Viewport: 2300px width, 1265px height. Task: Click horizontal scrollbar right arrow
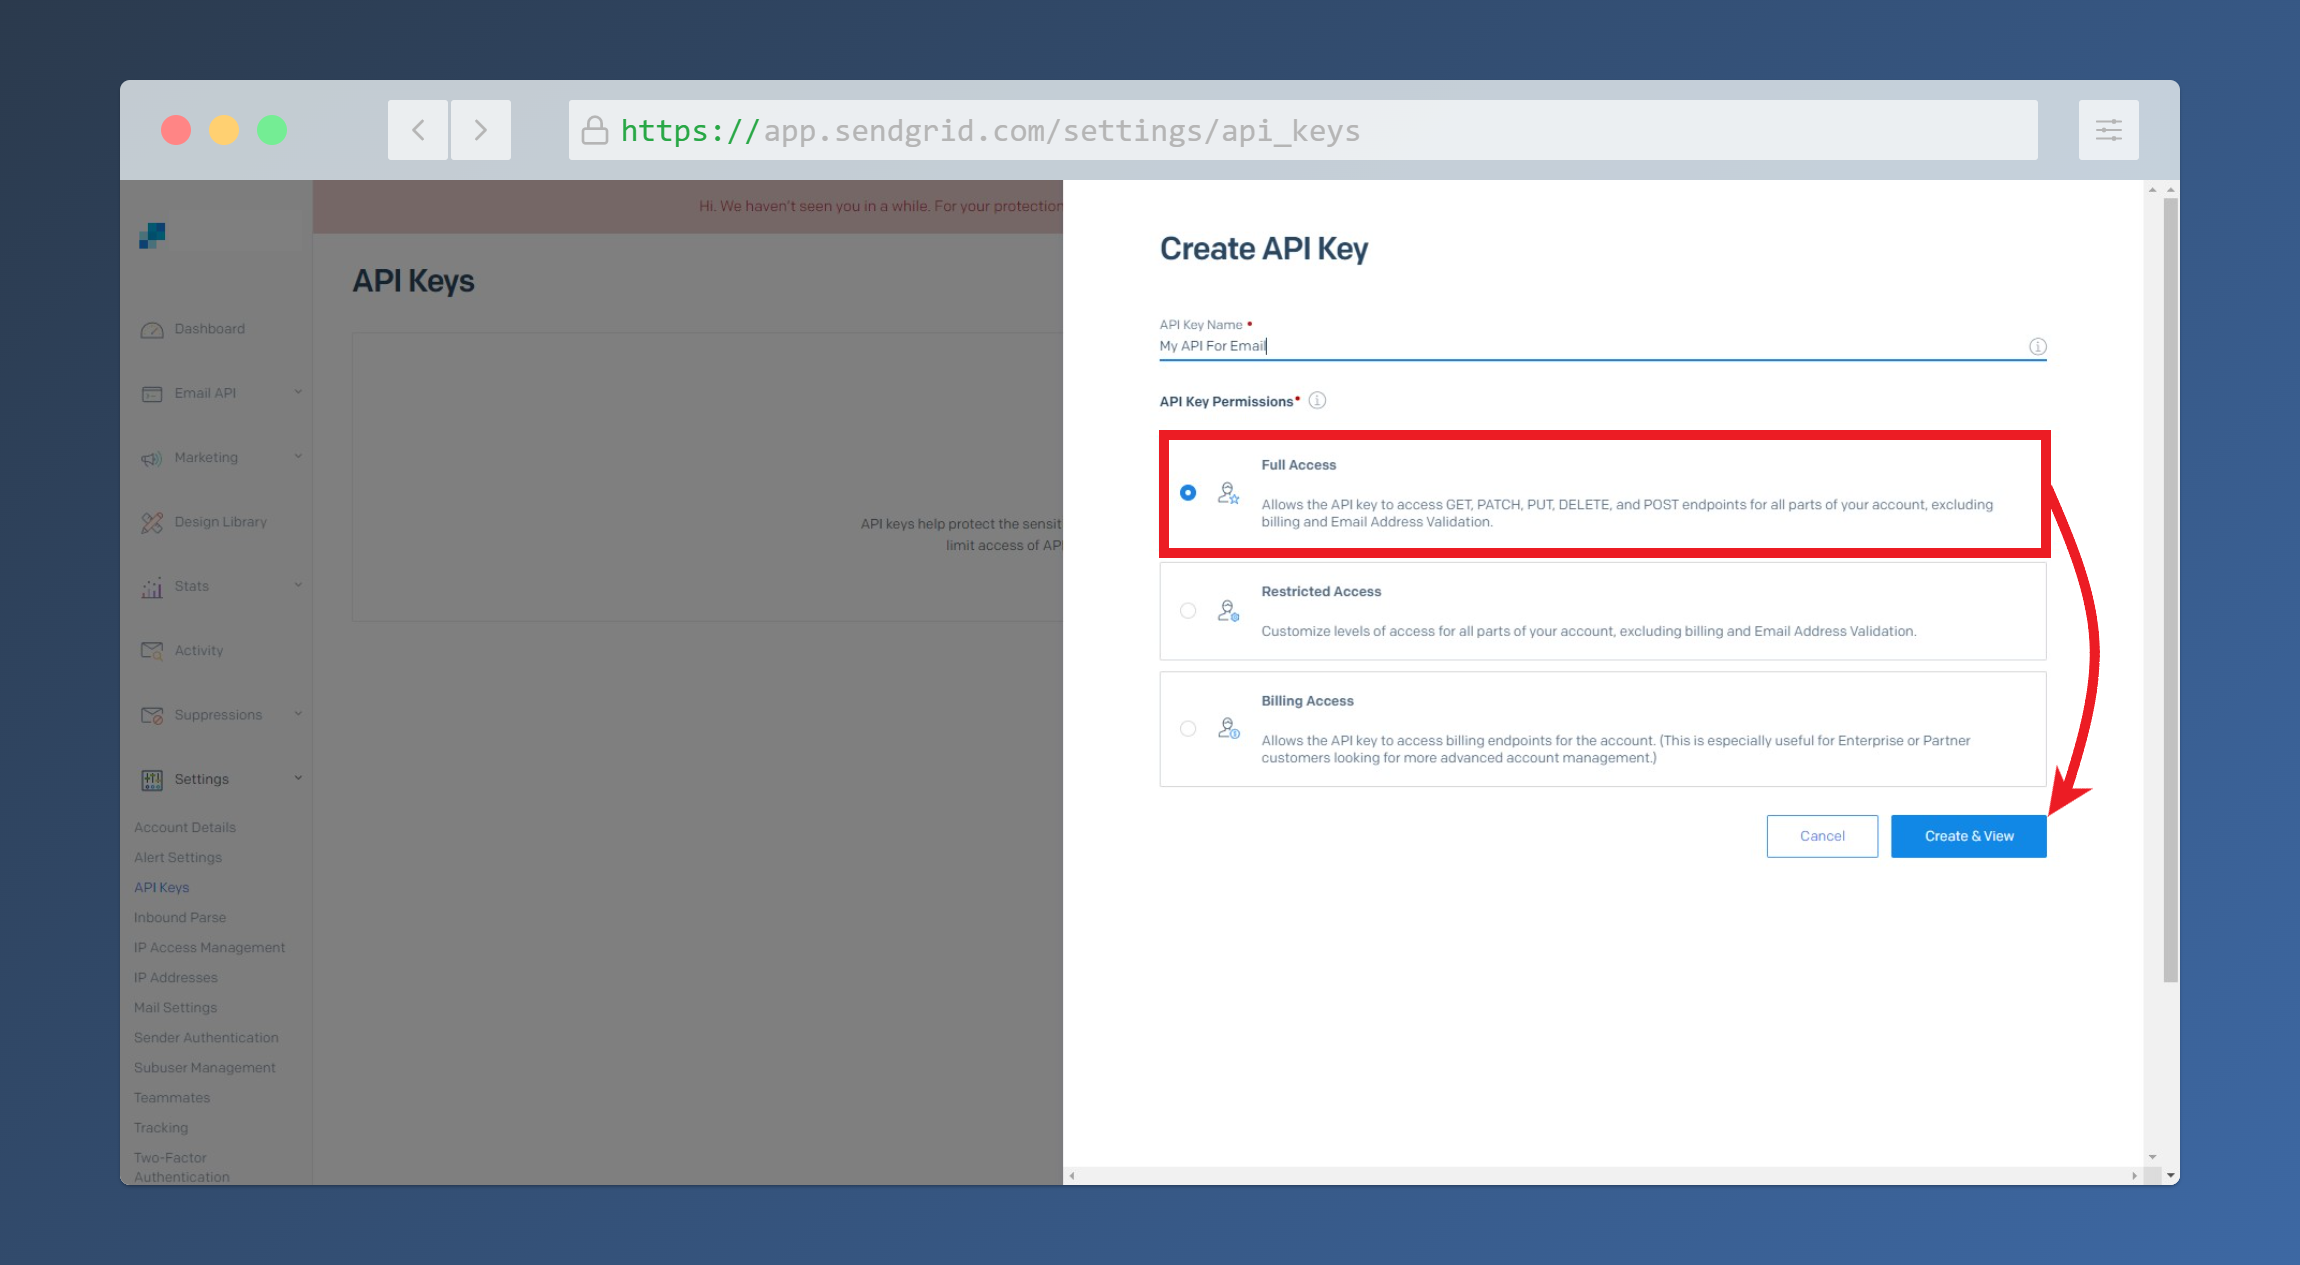(2134, 1176)
